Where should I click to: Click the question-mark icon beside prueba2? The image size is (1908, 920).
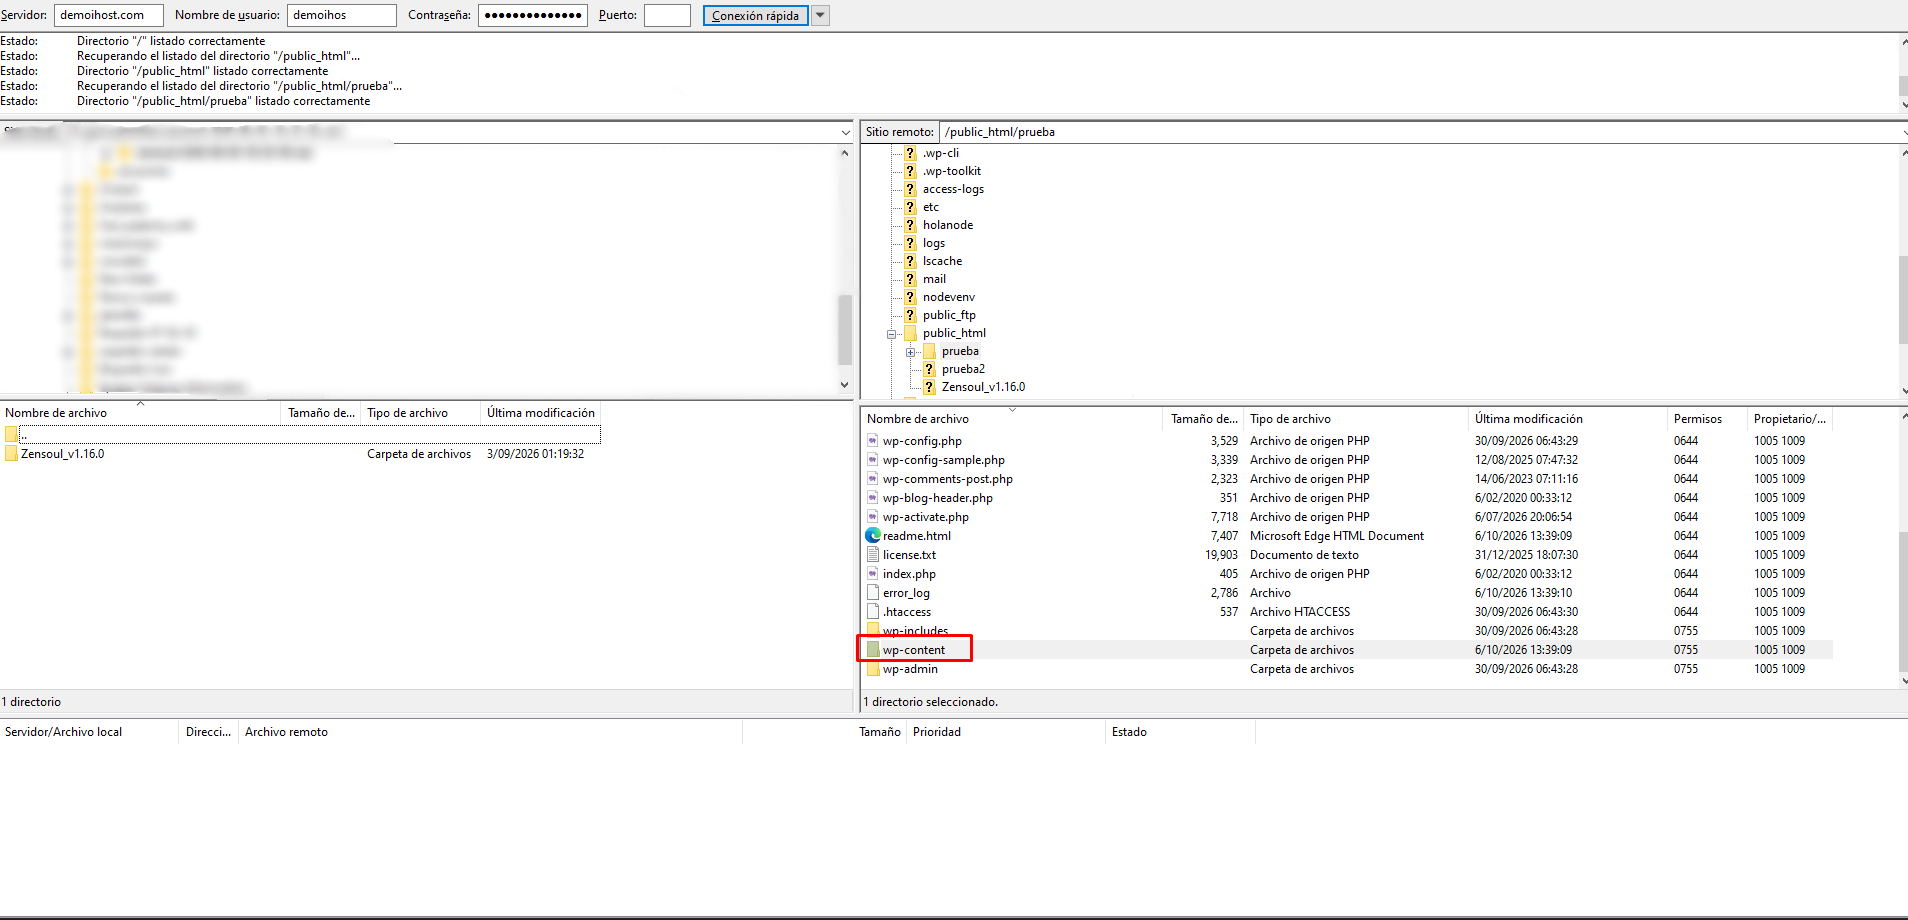(x=929, y=369)
